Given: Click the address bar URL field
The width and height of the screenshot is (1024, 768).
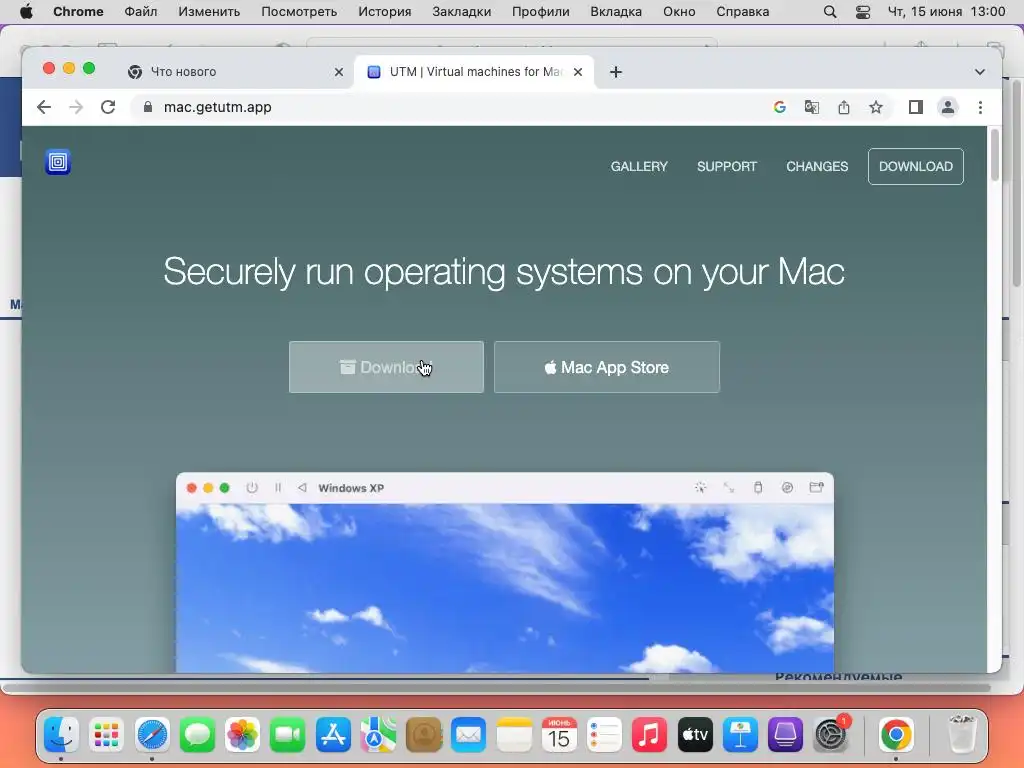Looking at the screenshot, I should click(x=451, y=107).
